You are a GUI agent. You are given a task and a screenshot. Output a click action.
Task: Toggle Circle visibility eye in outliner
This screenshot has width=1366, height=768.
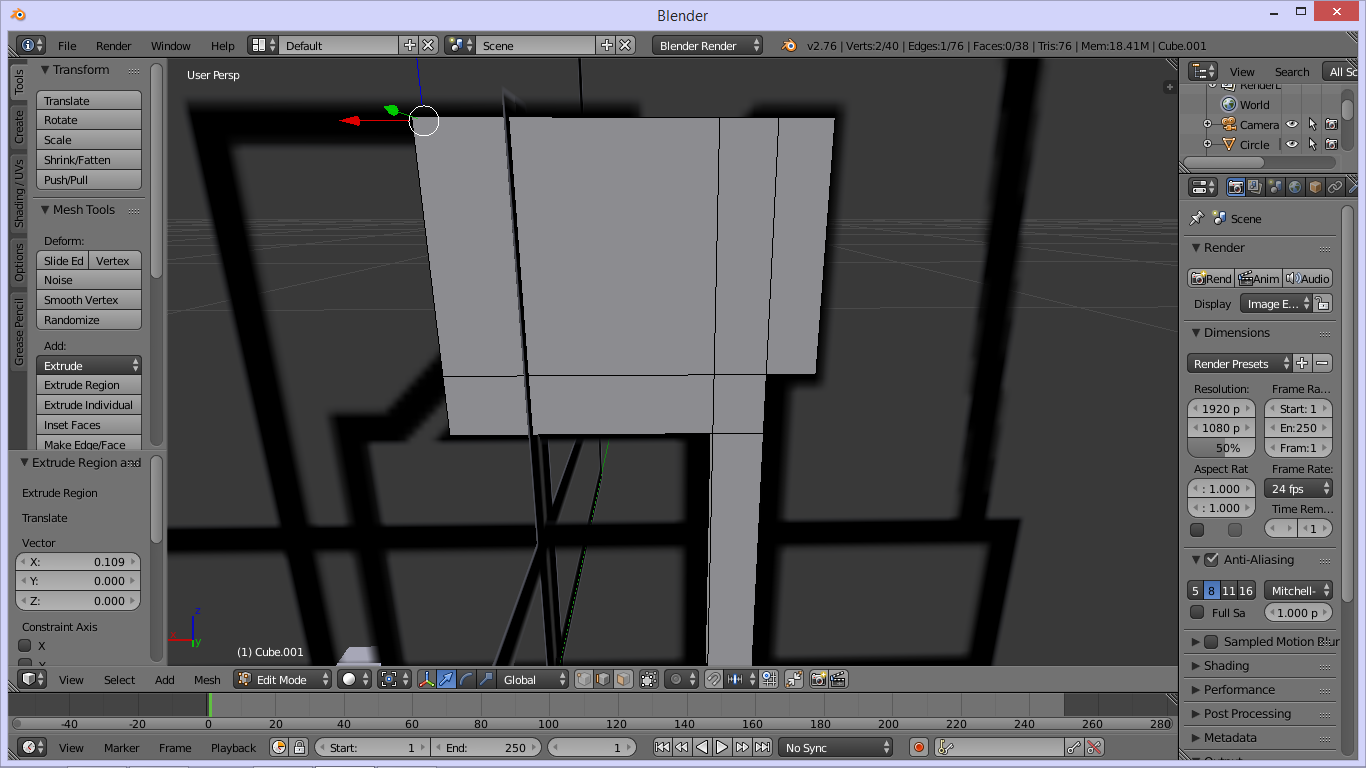click(1291, 145)
